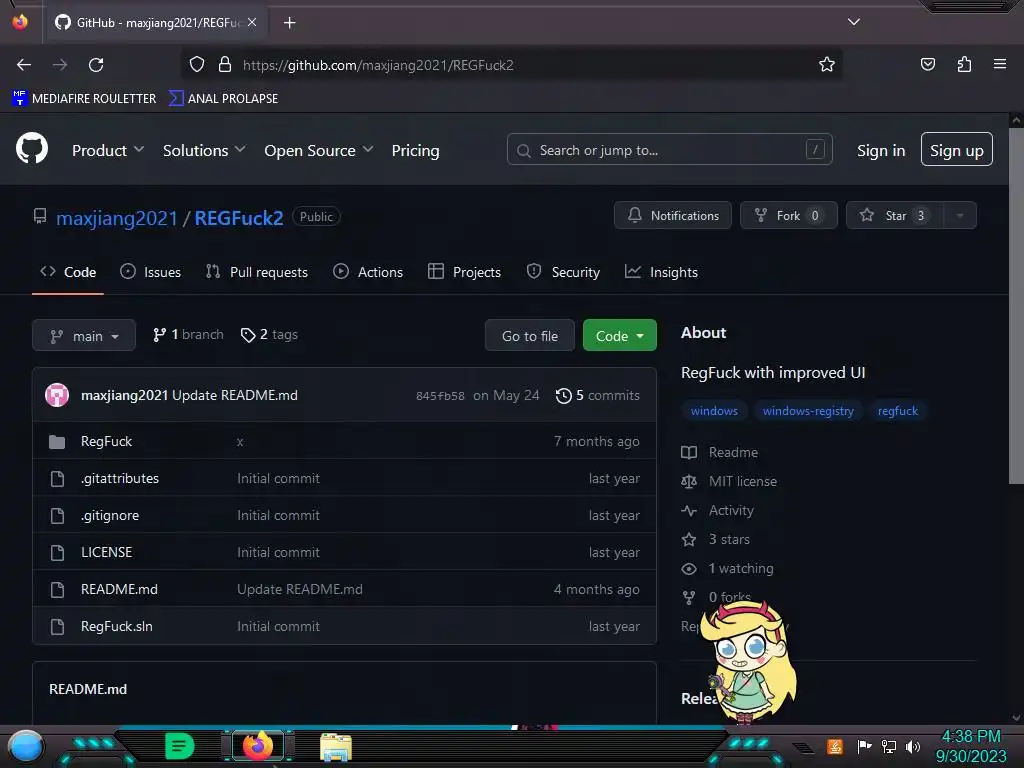Switch to the Security tab
This screenshot has width=1024, height=768.
click(x=563, y=272)
